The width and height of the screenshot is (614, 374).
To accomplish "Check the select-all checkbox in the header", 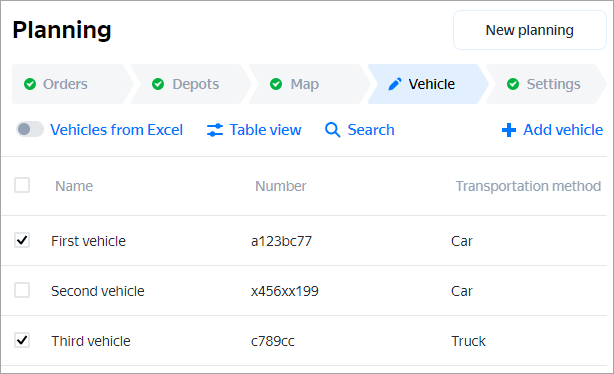I will (22, 185).
